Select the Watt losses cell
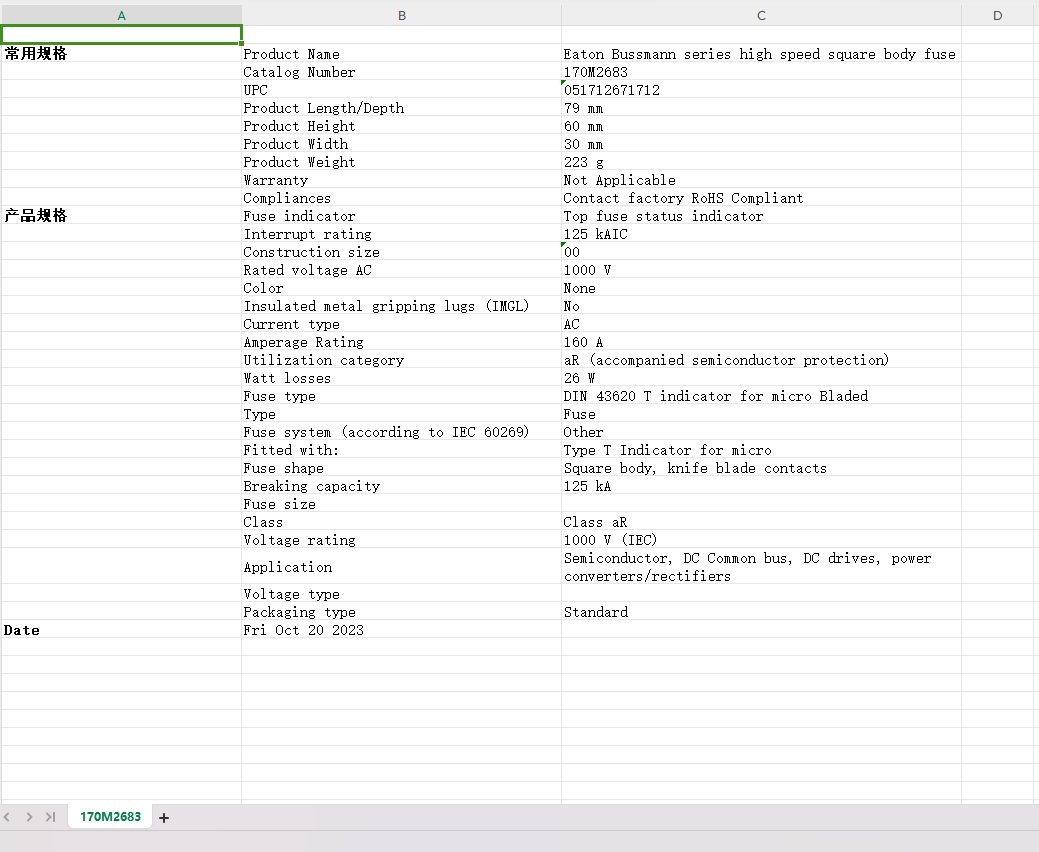 tap(402, 377)
